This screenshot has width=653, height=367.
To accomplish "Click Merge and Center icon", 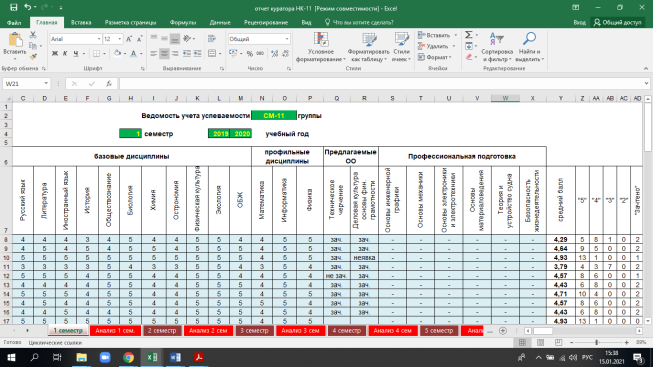I will 212,53.
